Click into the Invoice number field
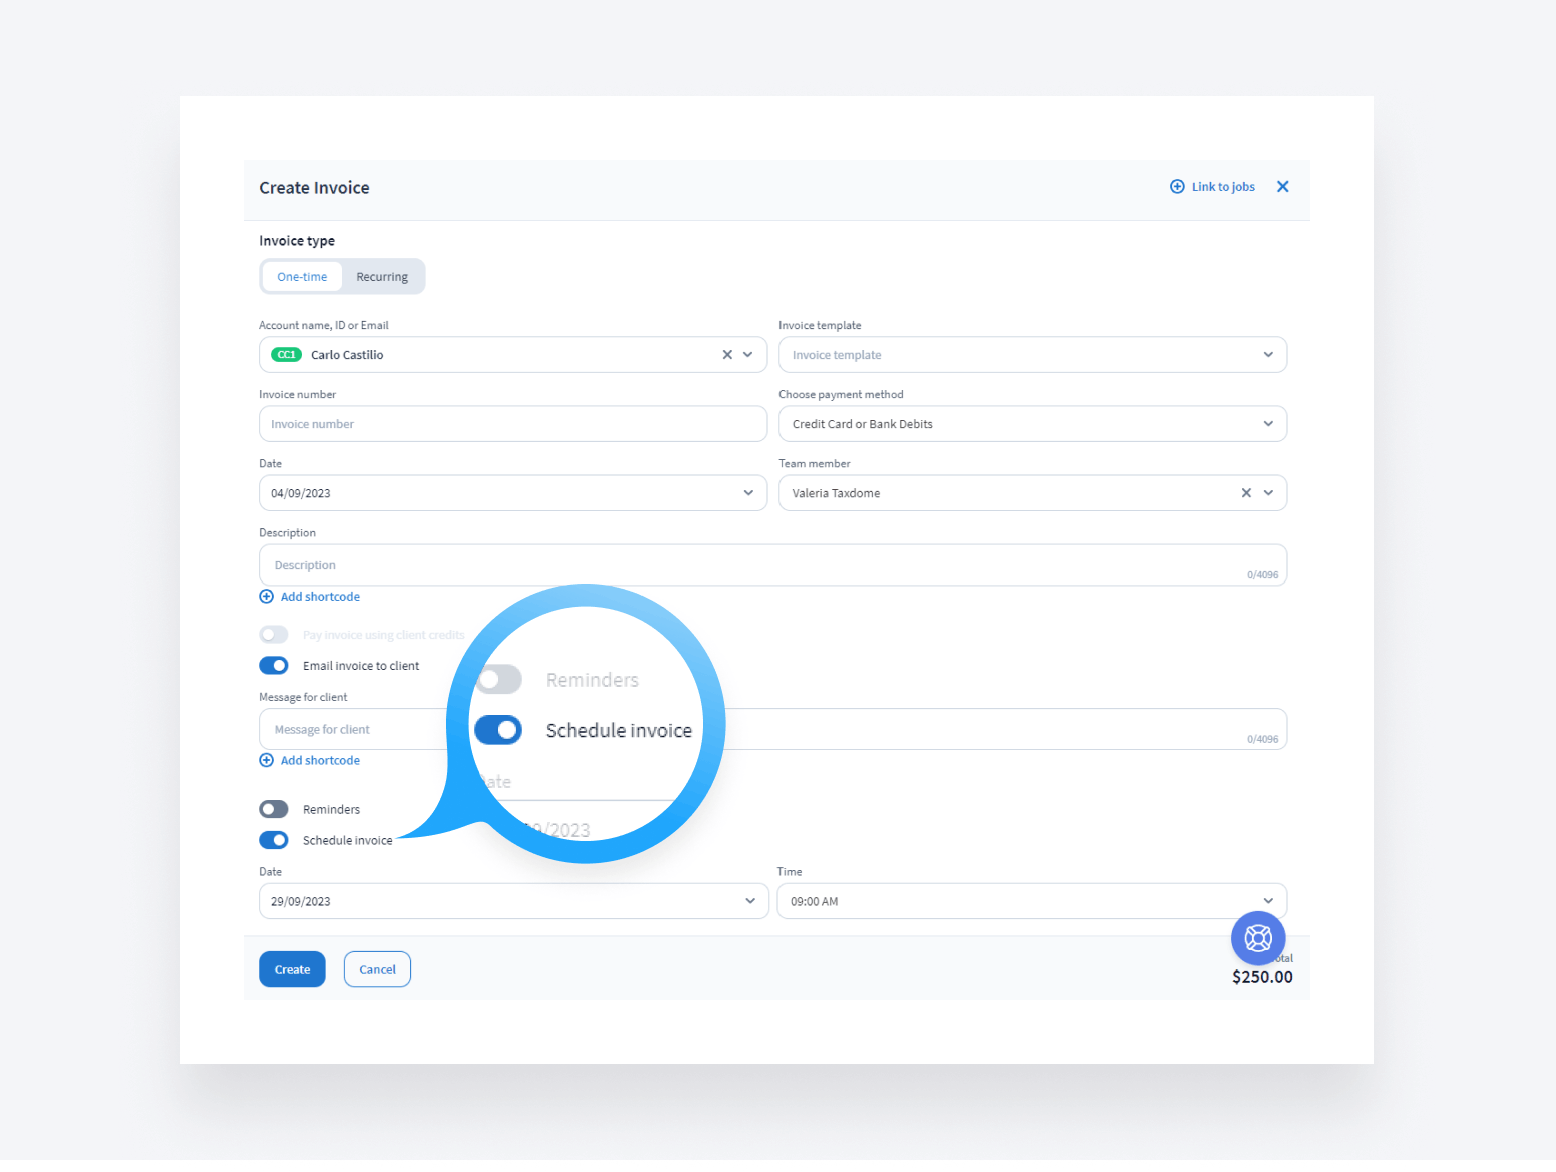1556x1172 pixels. (x=512, y=424)
